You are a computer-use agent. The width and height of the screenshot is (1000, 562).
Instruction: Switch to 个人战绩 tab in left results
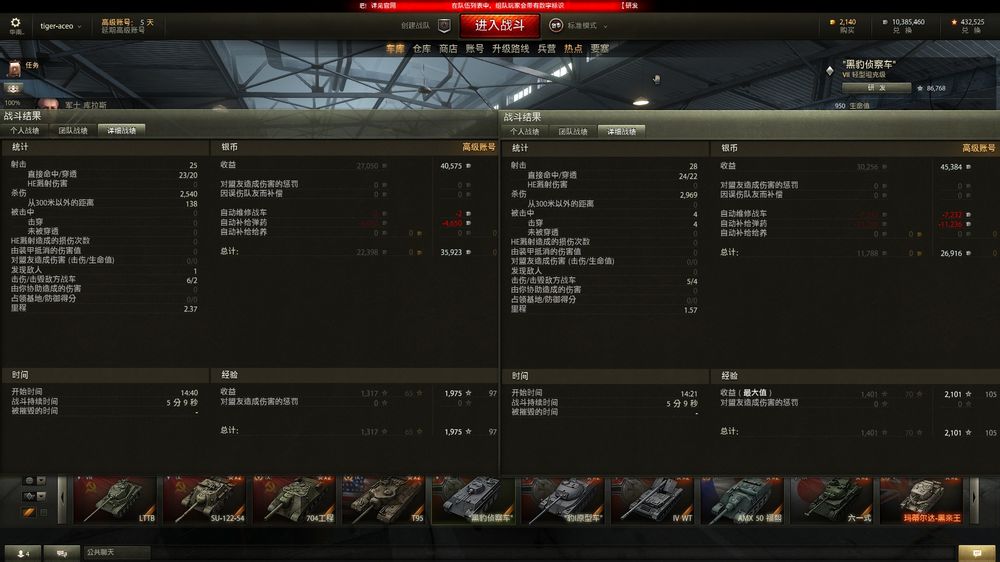25,130
